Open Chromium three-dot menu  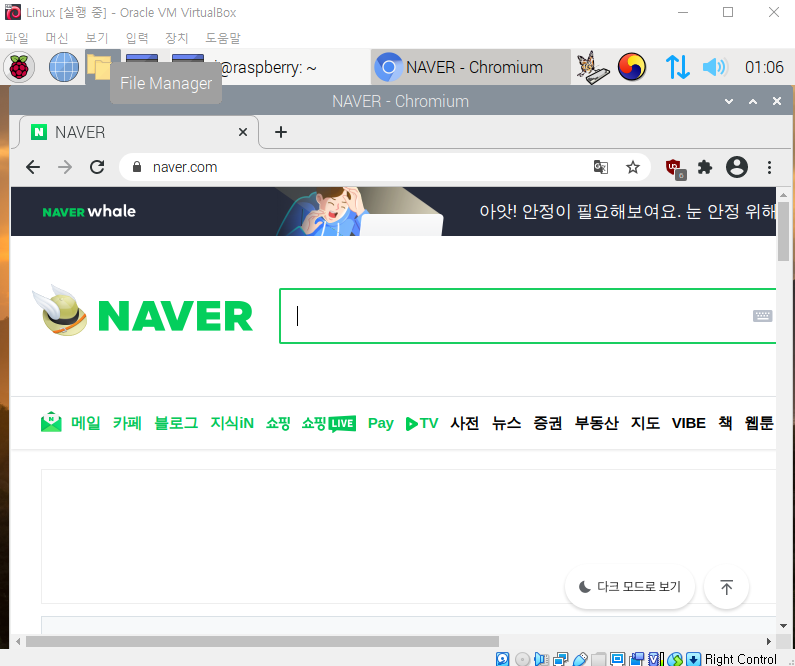click(x=769, y=167)
